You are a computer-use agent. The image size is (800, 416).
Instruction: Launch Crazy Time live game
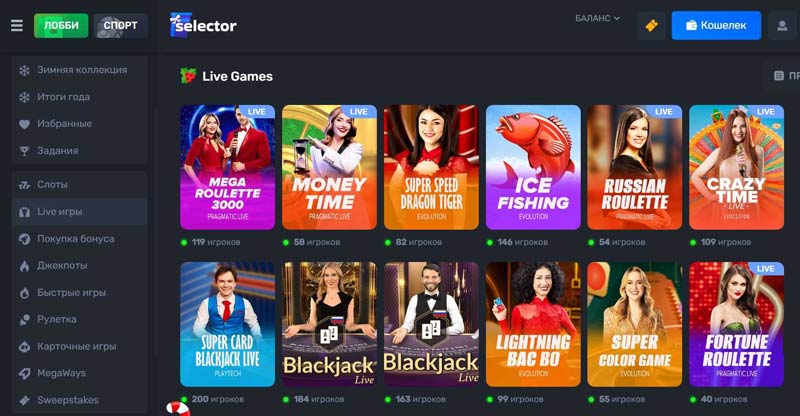[x=736, y=167]
